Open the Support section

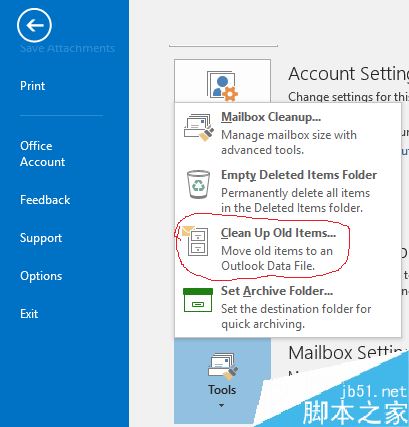(41, 238)
